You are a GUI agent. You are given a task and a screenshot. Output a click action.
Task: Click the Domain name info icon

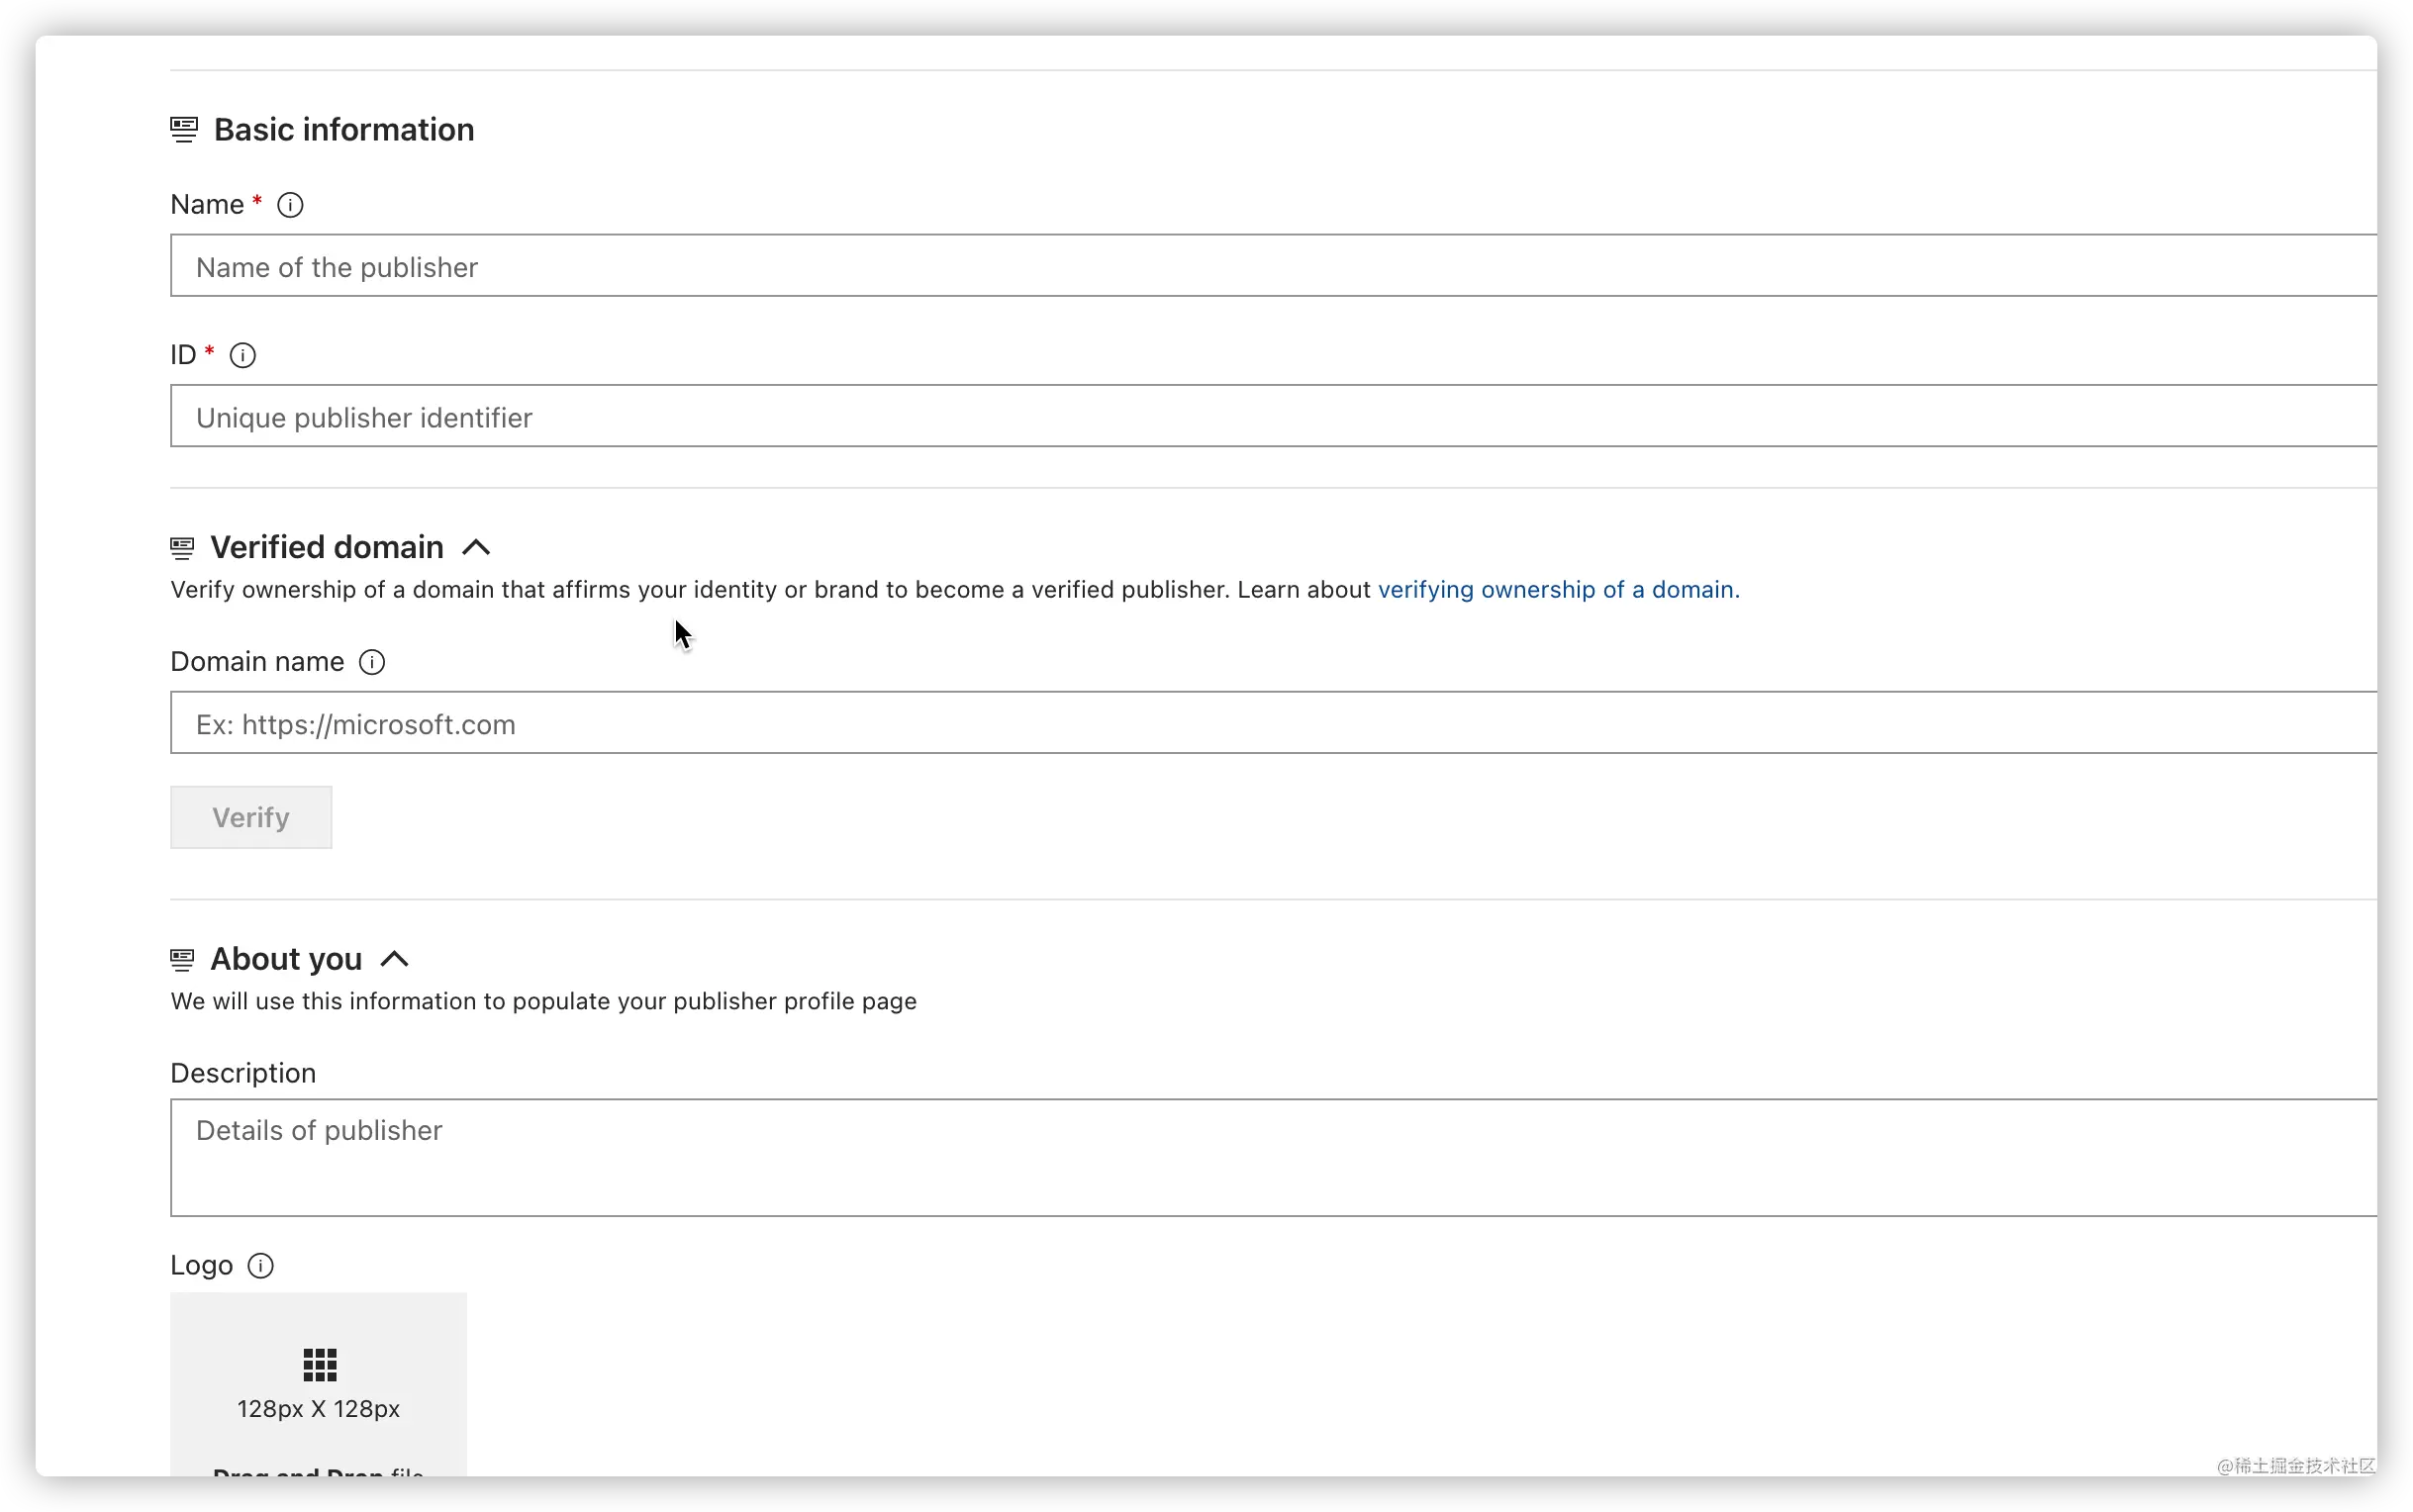coord(371,662)
